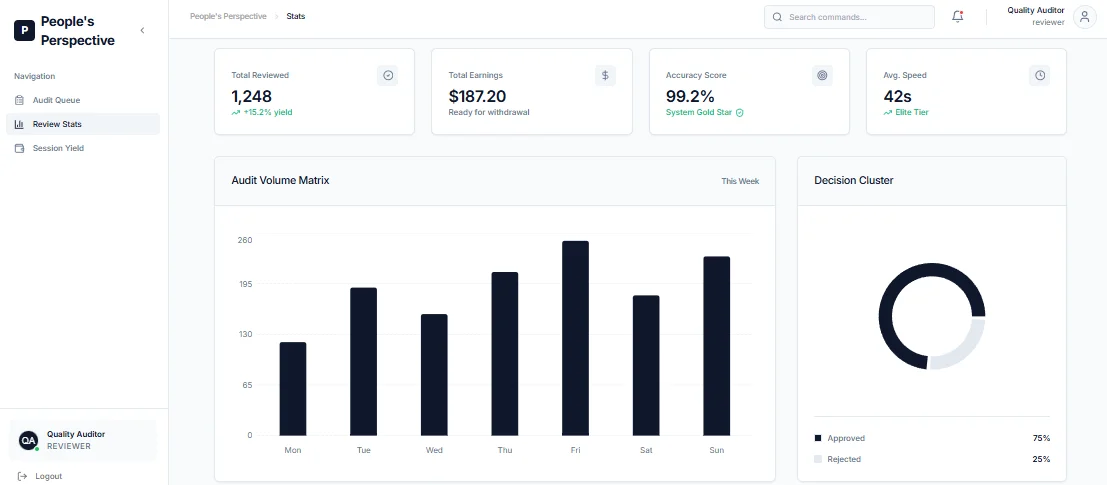Click the Rejected legend color swatch
Image resolution: width=1107 pixels, height=485 pixels.
tap(818, 459)
